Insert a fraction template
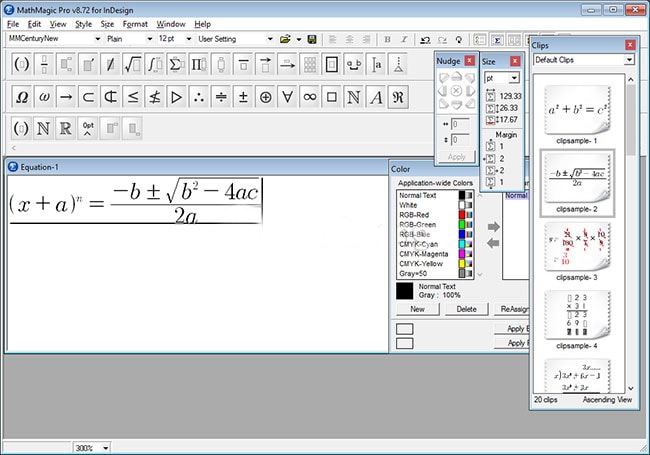 point(44,64)
